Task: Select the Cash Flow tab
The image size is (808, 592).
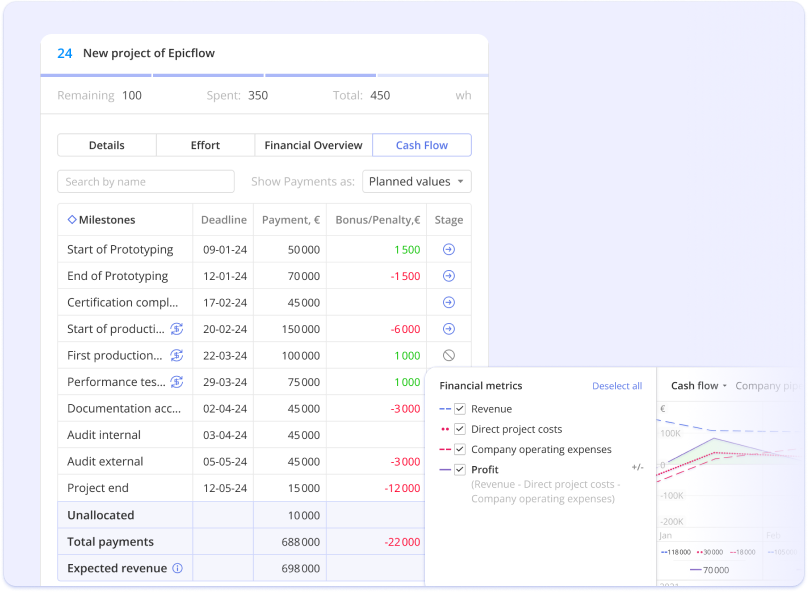Action: click(x=422, y=145)
